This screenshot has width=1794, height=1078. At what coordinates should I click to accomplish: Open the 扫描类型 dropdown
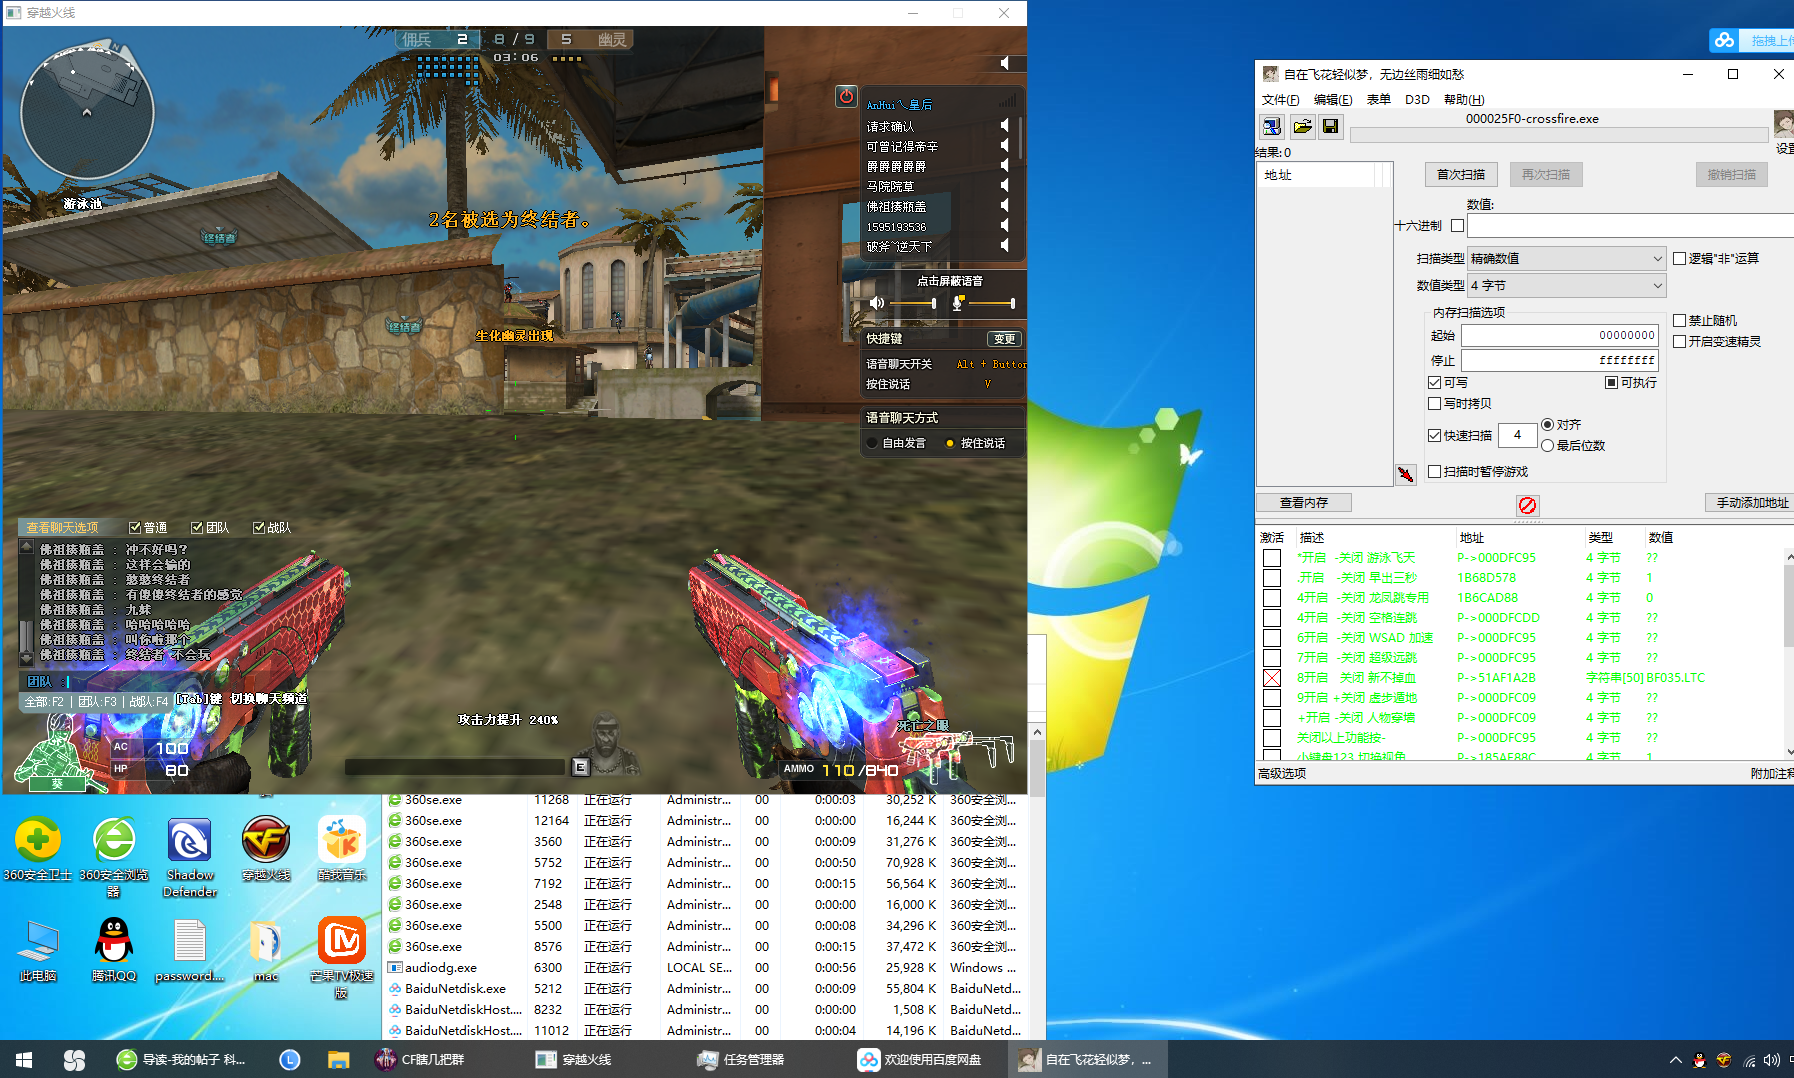[x=1566, y=258]
